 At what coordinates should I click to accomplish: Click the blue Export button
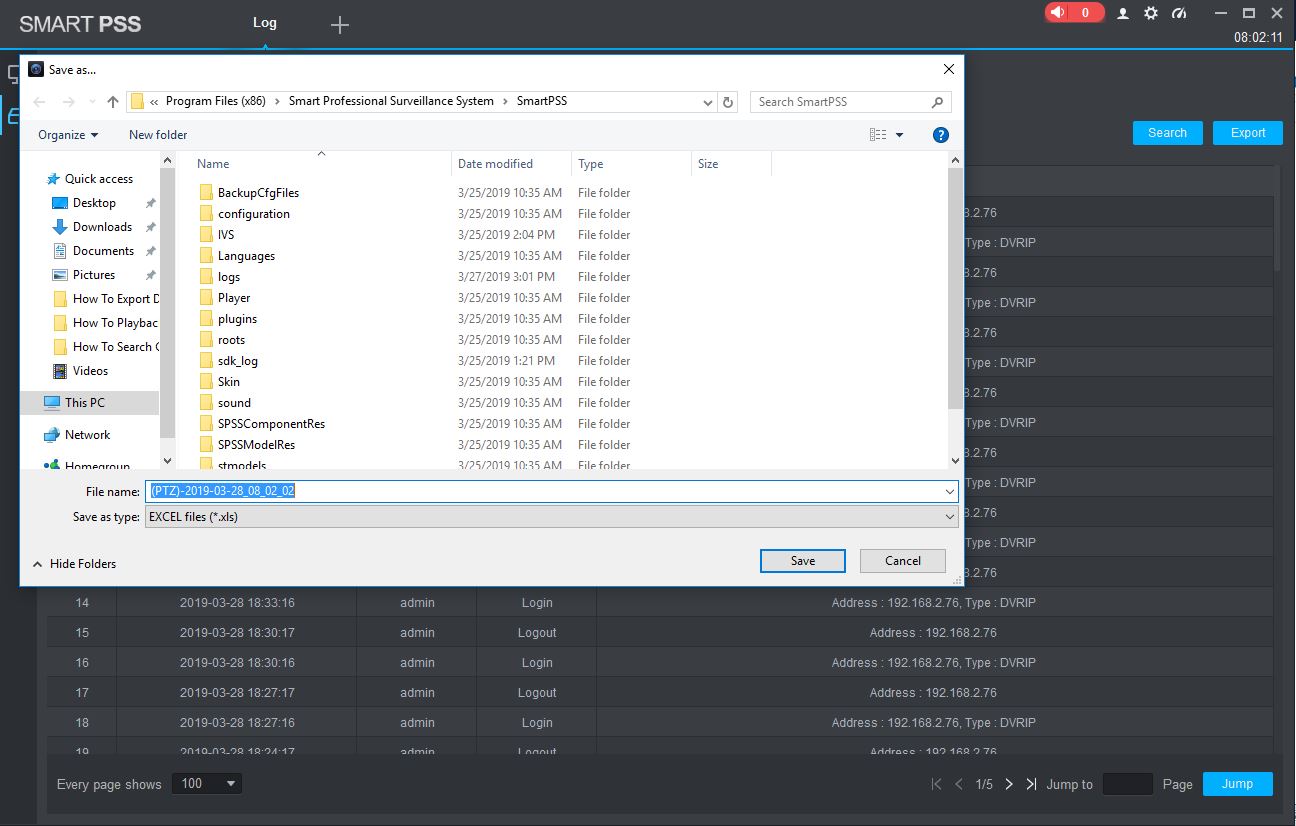pyautogui.click(x=1247, y=133)
